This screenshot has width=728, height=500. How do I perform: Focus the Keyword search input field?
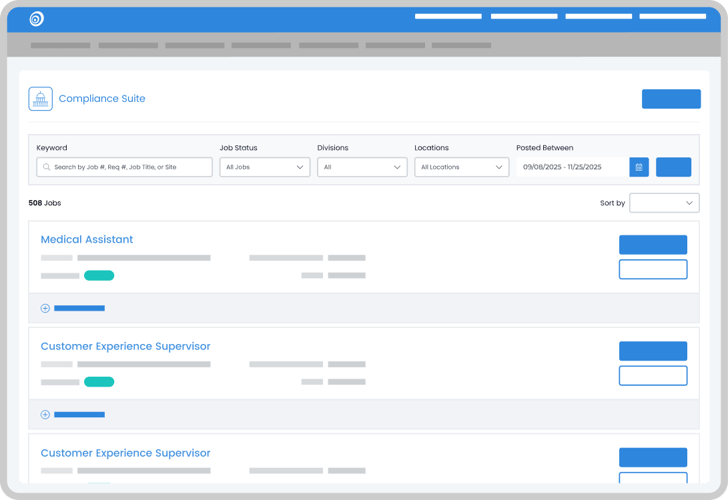[130, 167]
